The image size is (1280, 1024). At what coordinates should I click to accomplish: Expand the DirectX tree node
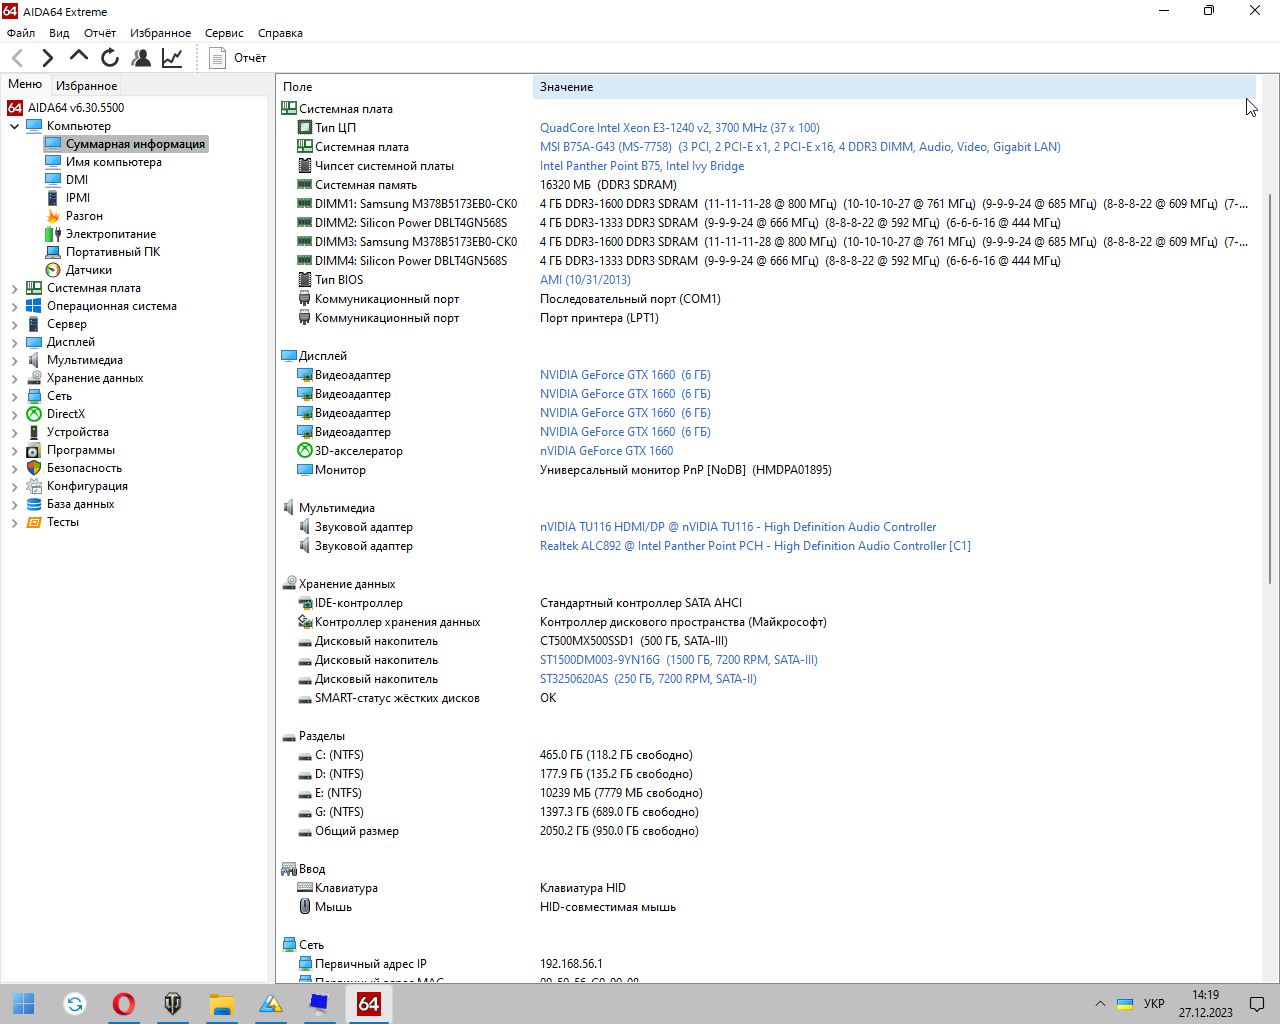(x=14, y=414)
